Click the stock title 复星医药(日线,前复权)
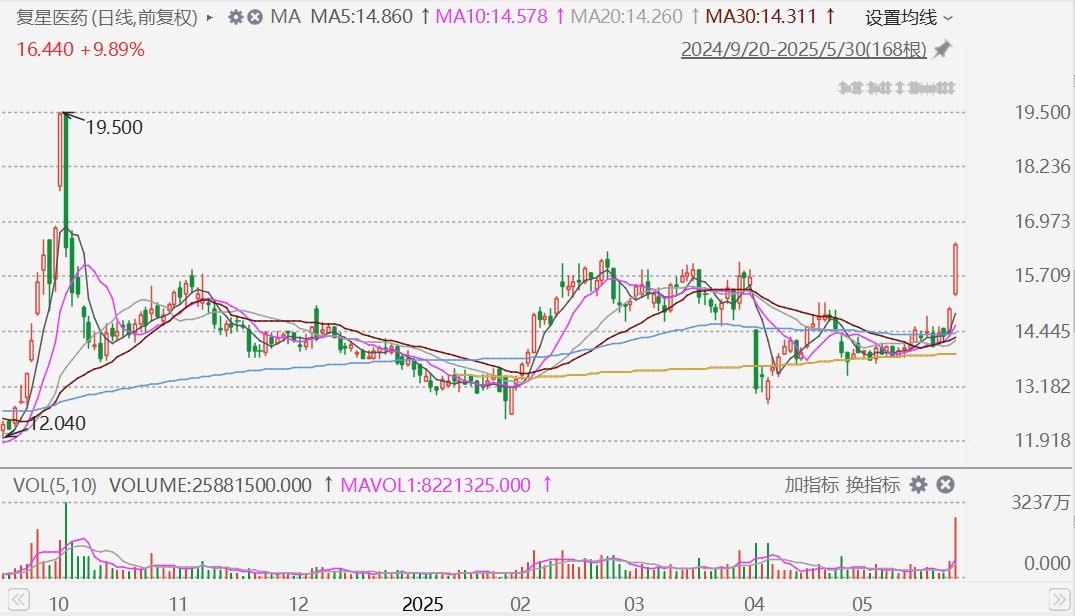Viewport: 1075px width, 616px height. click(x=107, y=17)
